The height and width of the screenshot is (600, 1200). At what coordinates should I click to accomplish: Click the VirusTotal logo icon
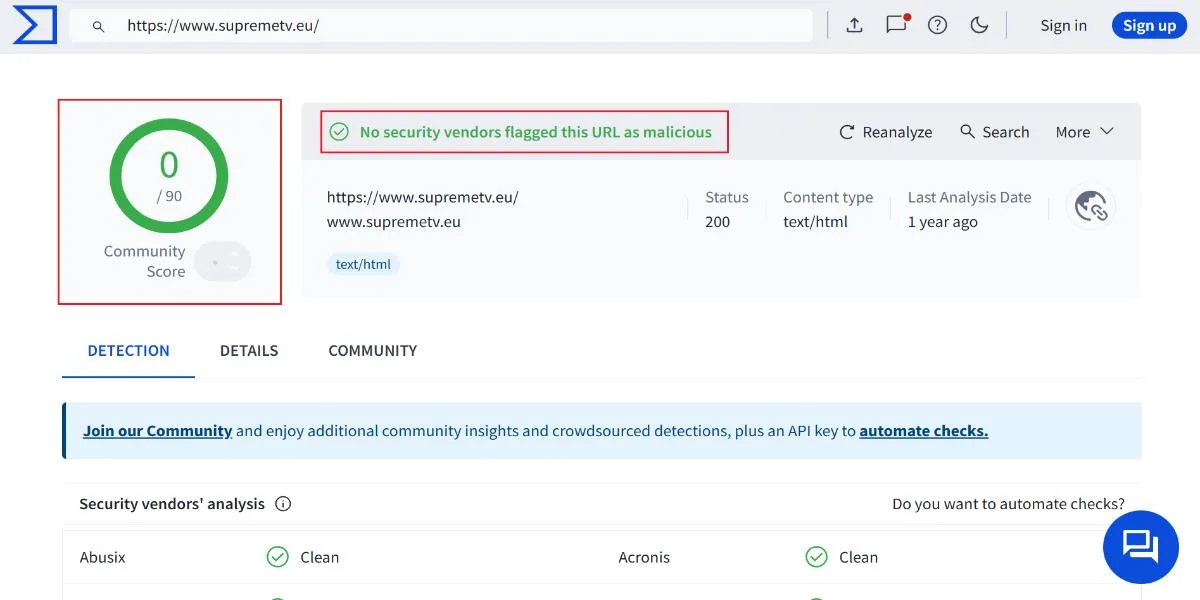tap(34, 25)
